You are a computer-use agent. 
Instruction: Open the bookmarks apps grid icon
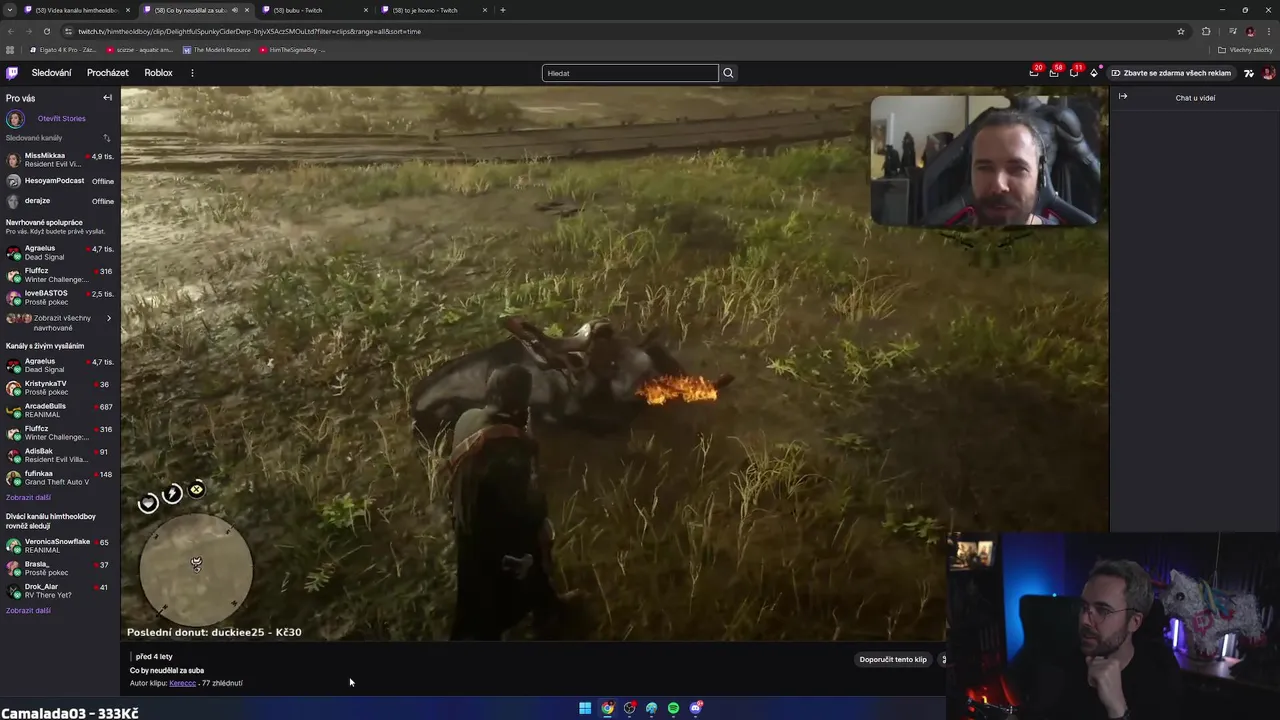(x=10, y=50)
